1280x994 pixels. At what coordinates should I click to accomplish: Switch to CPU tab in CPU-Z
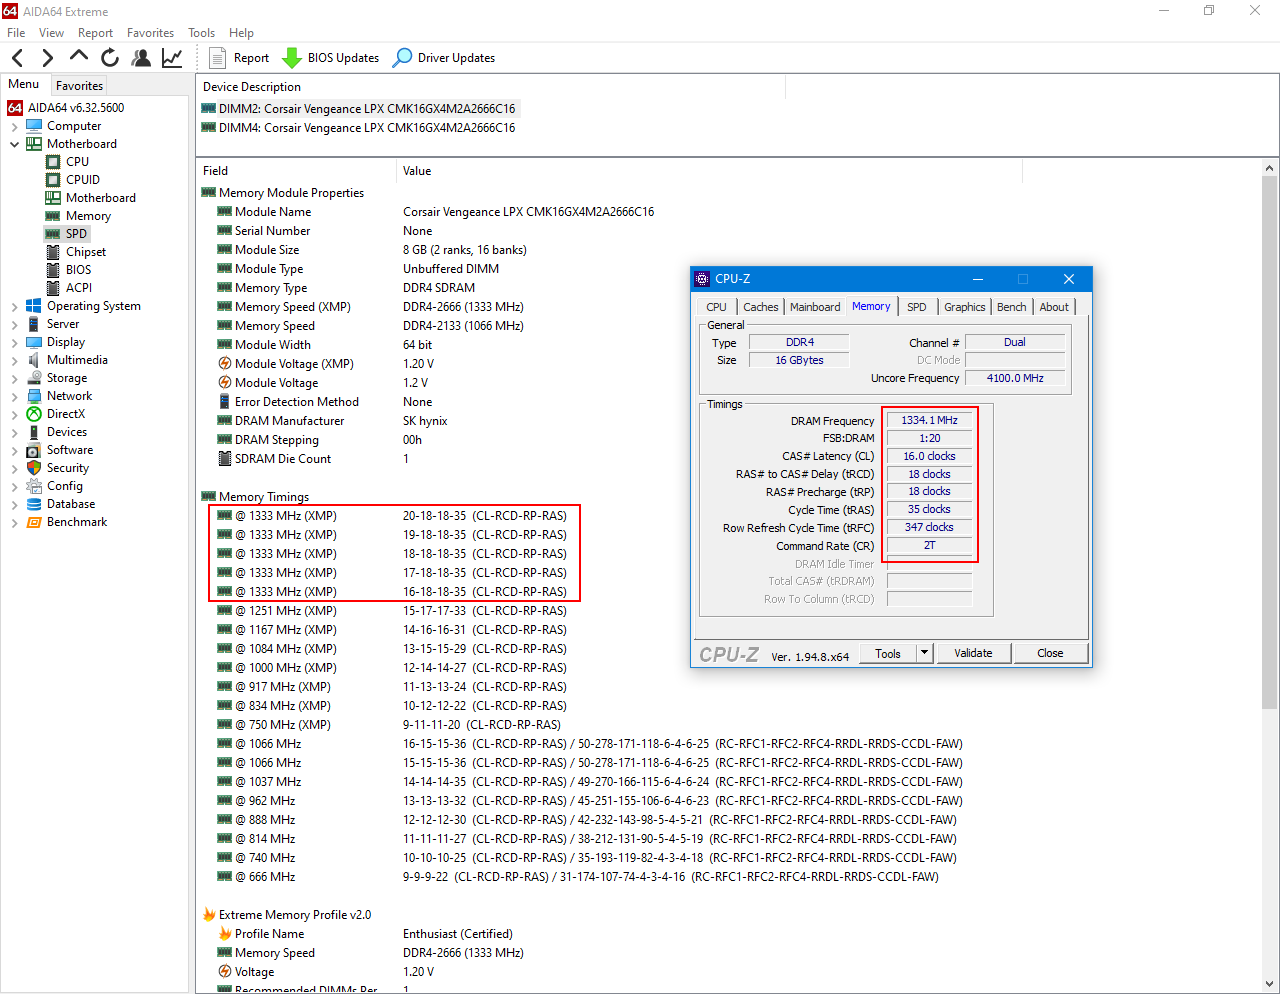(716, 307)
